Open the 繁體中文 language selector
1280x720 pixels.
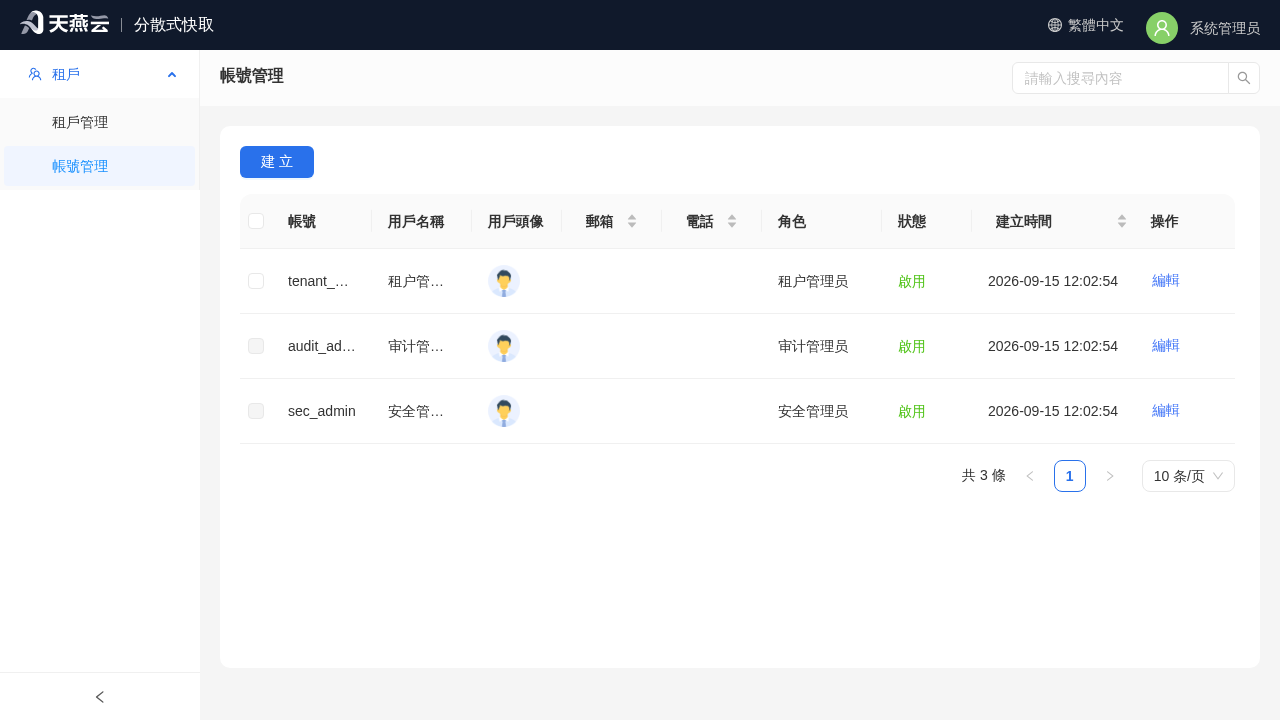1086,25
